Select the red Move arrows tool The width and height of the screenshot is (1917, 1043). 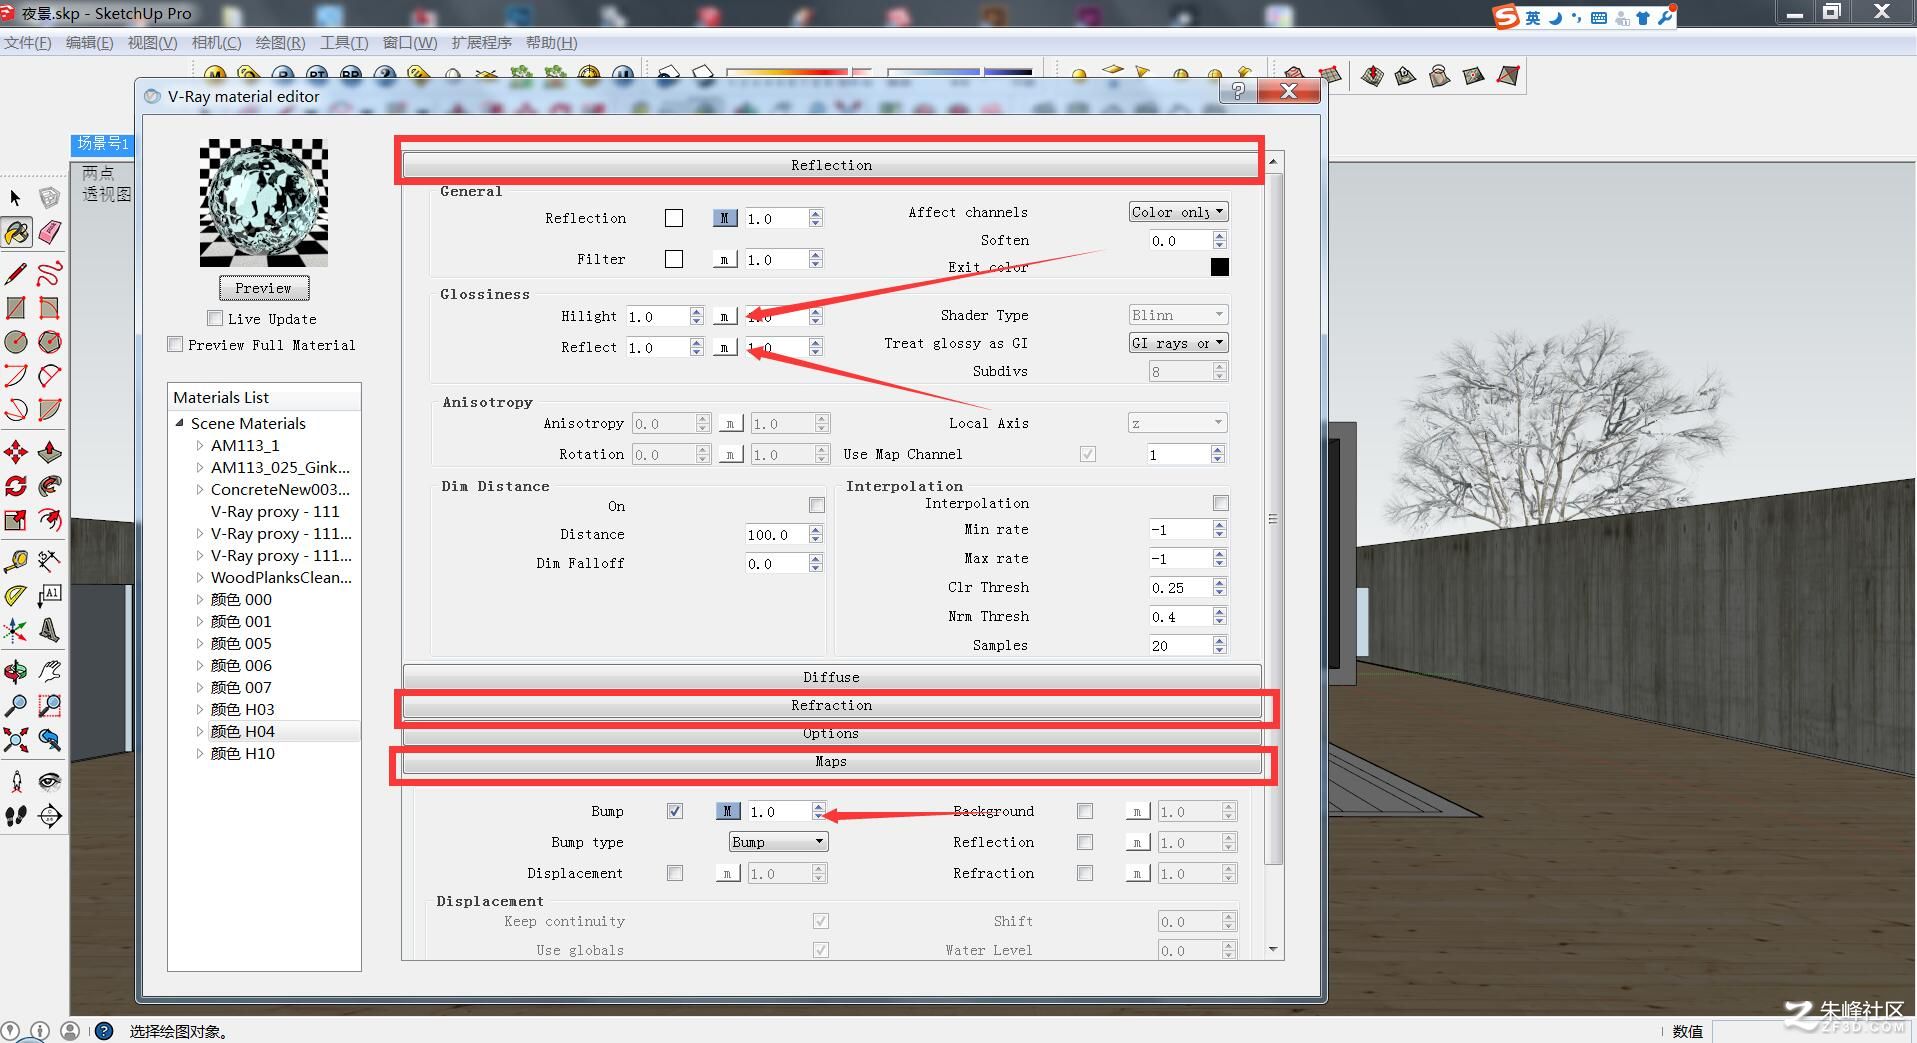click(15, 452)
